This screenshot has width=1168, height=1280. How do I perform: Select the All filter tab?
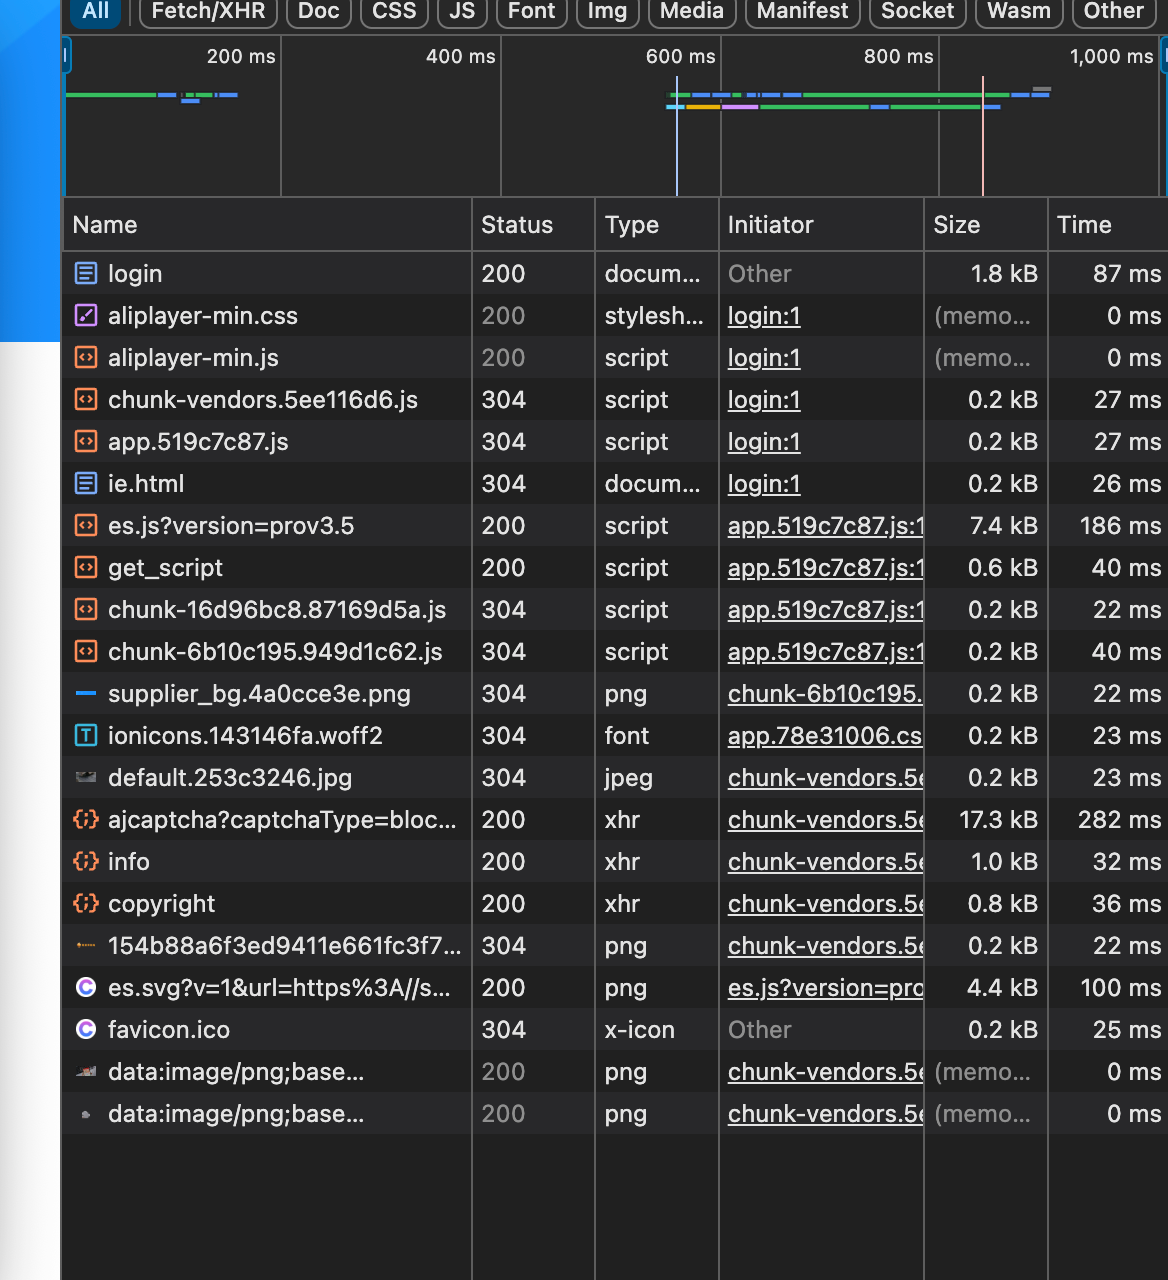[96, 11]
